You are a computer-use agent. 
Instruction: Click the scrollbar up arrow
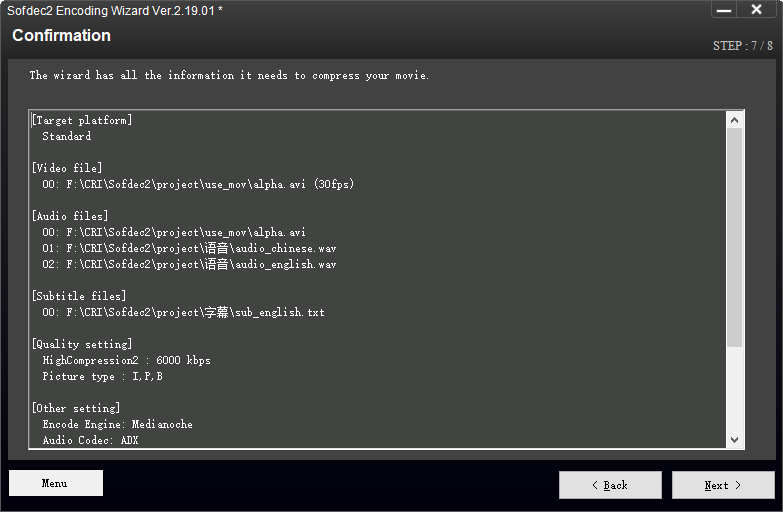tap(734, 120)
